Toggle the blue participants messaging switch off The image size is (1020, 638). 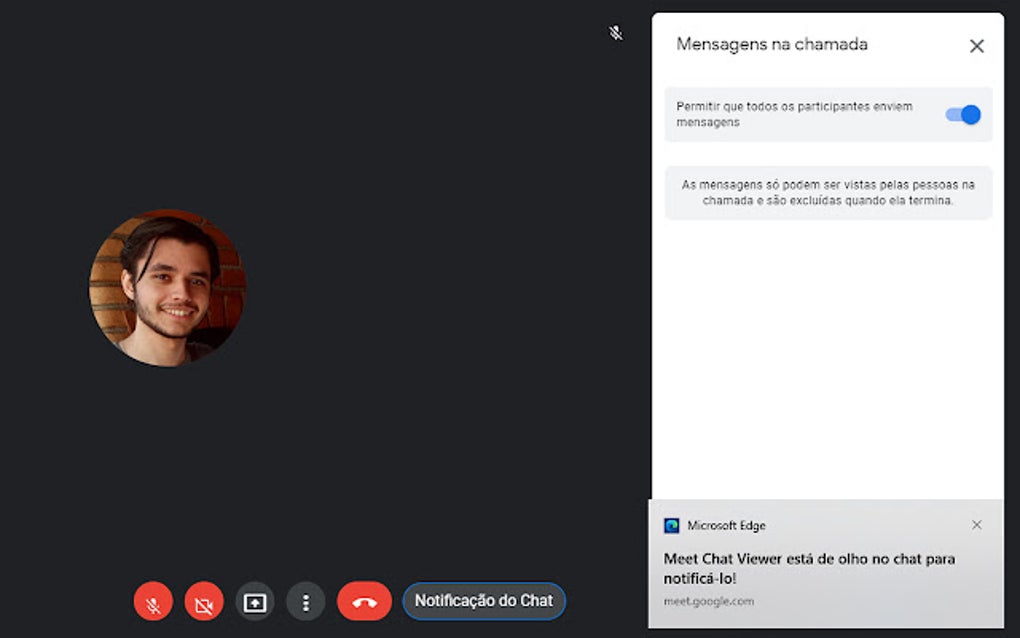tap(961, 115)
